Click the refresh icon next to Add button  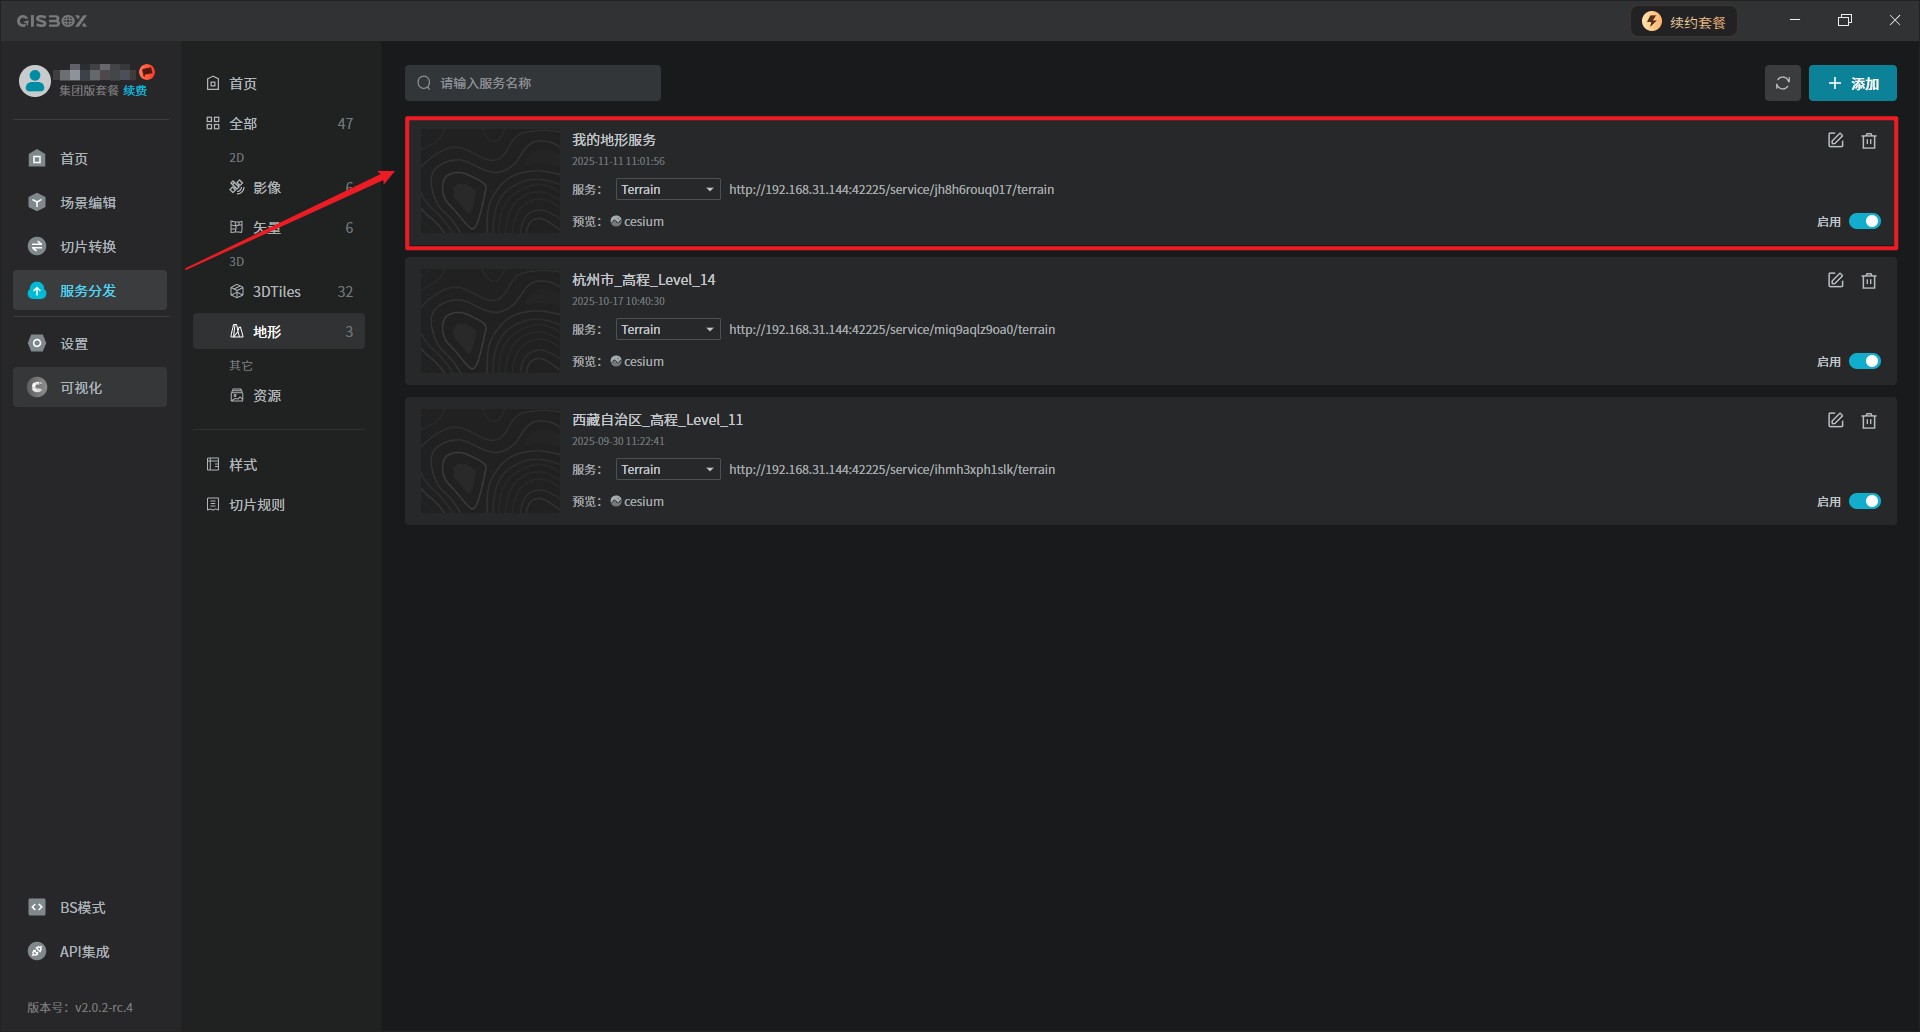1782,83
